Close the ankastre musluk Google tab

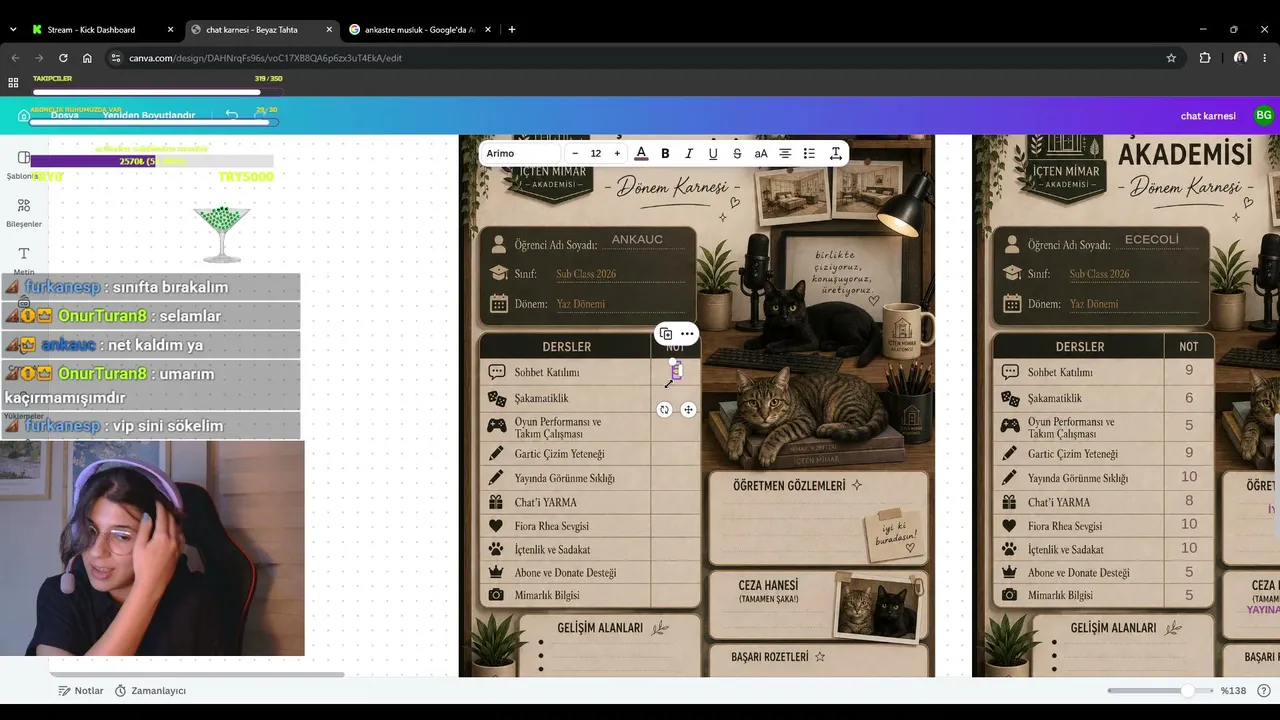490,30
